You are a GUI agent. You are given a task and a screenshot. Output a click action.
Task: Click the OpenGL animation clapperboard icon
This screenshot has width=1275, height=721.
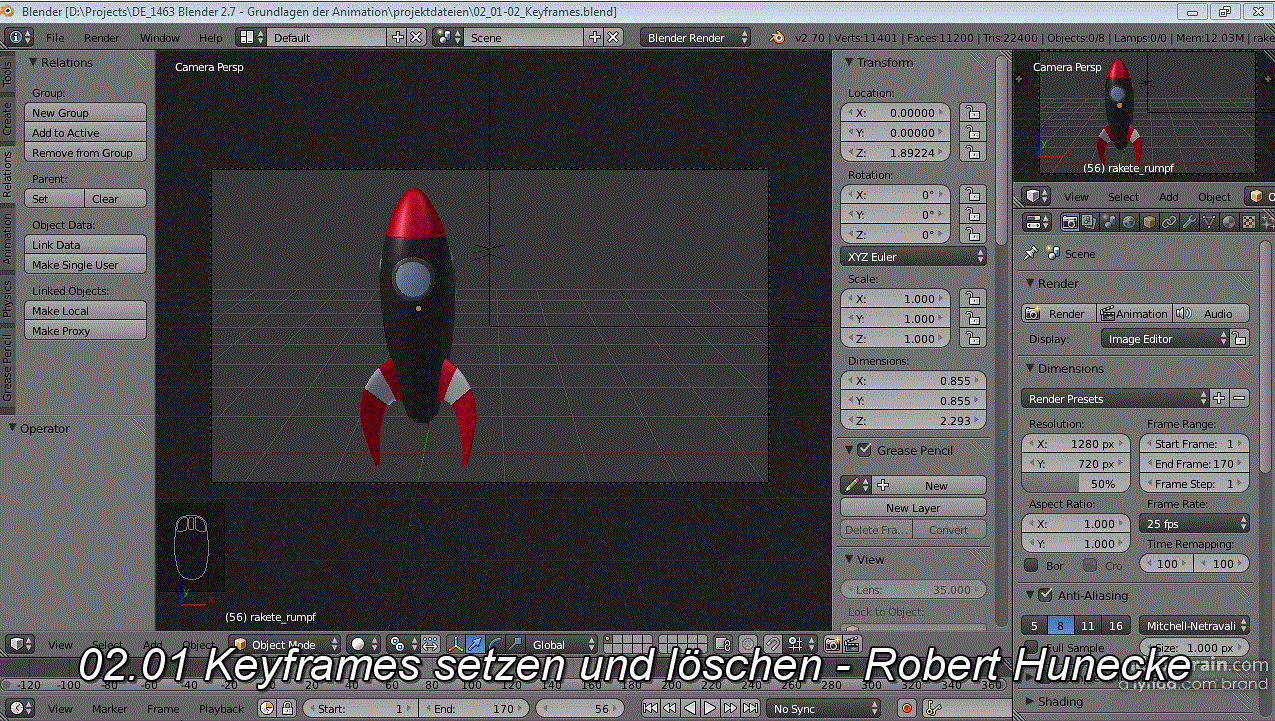click(851, 644)
